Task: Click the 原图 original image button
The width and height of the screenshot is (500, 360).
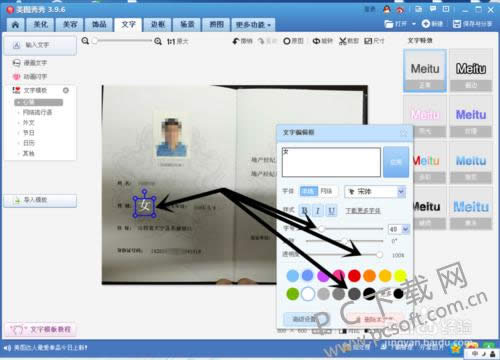Action: (x=293, y=41)
